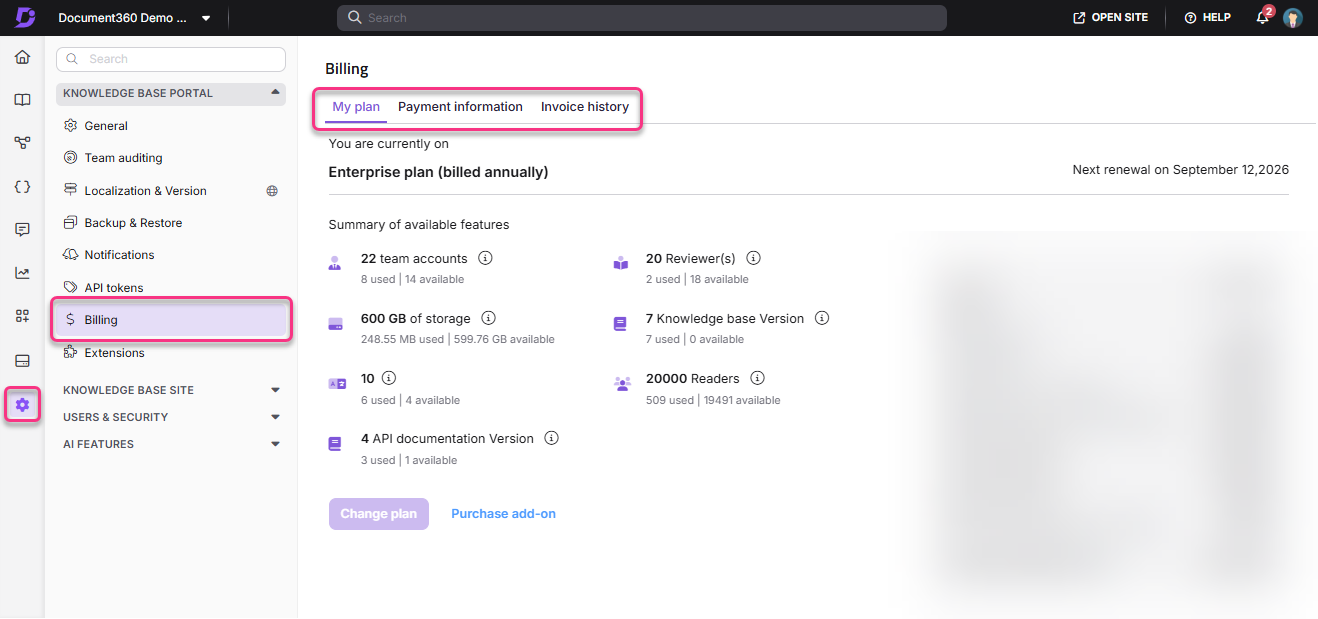This screenshot has height=619, width=1318.
Task: Click info icon beside 600 GB of storage
Action: pos(488,318)
